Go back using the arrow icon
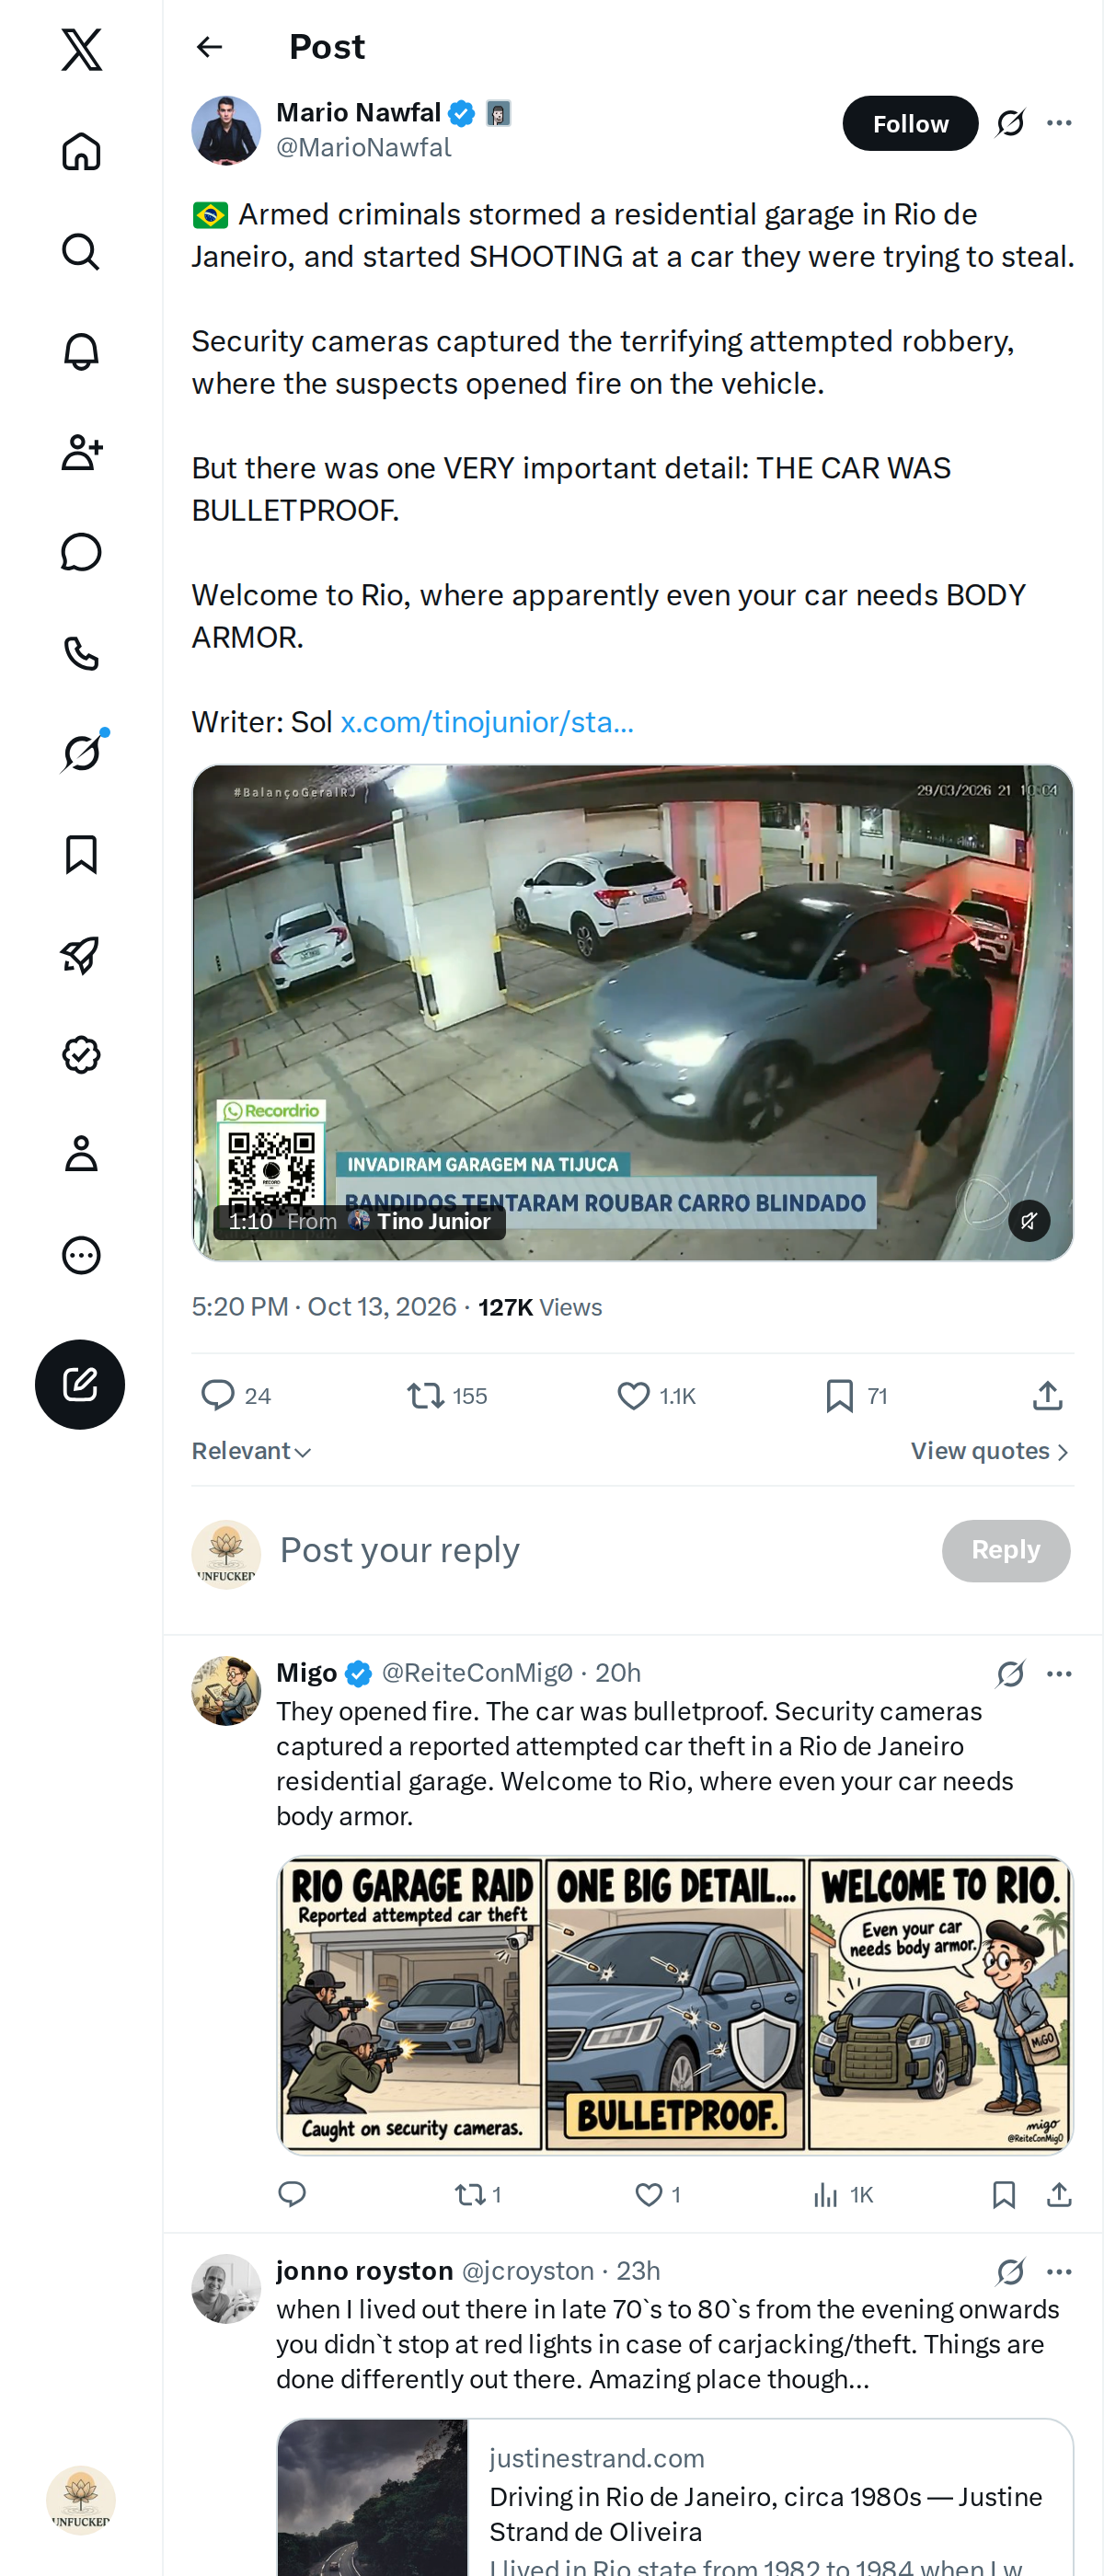 pos(209,47)
